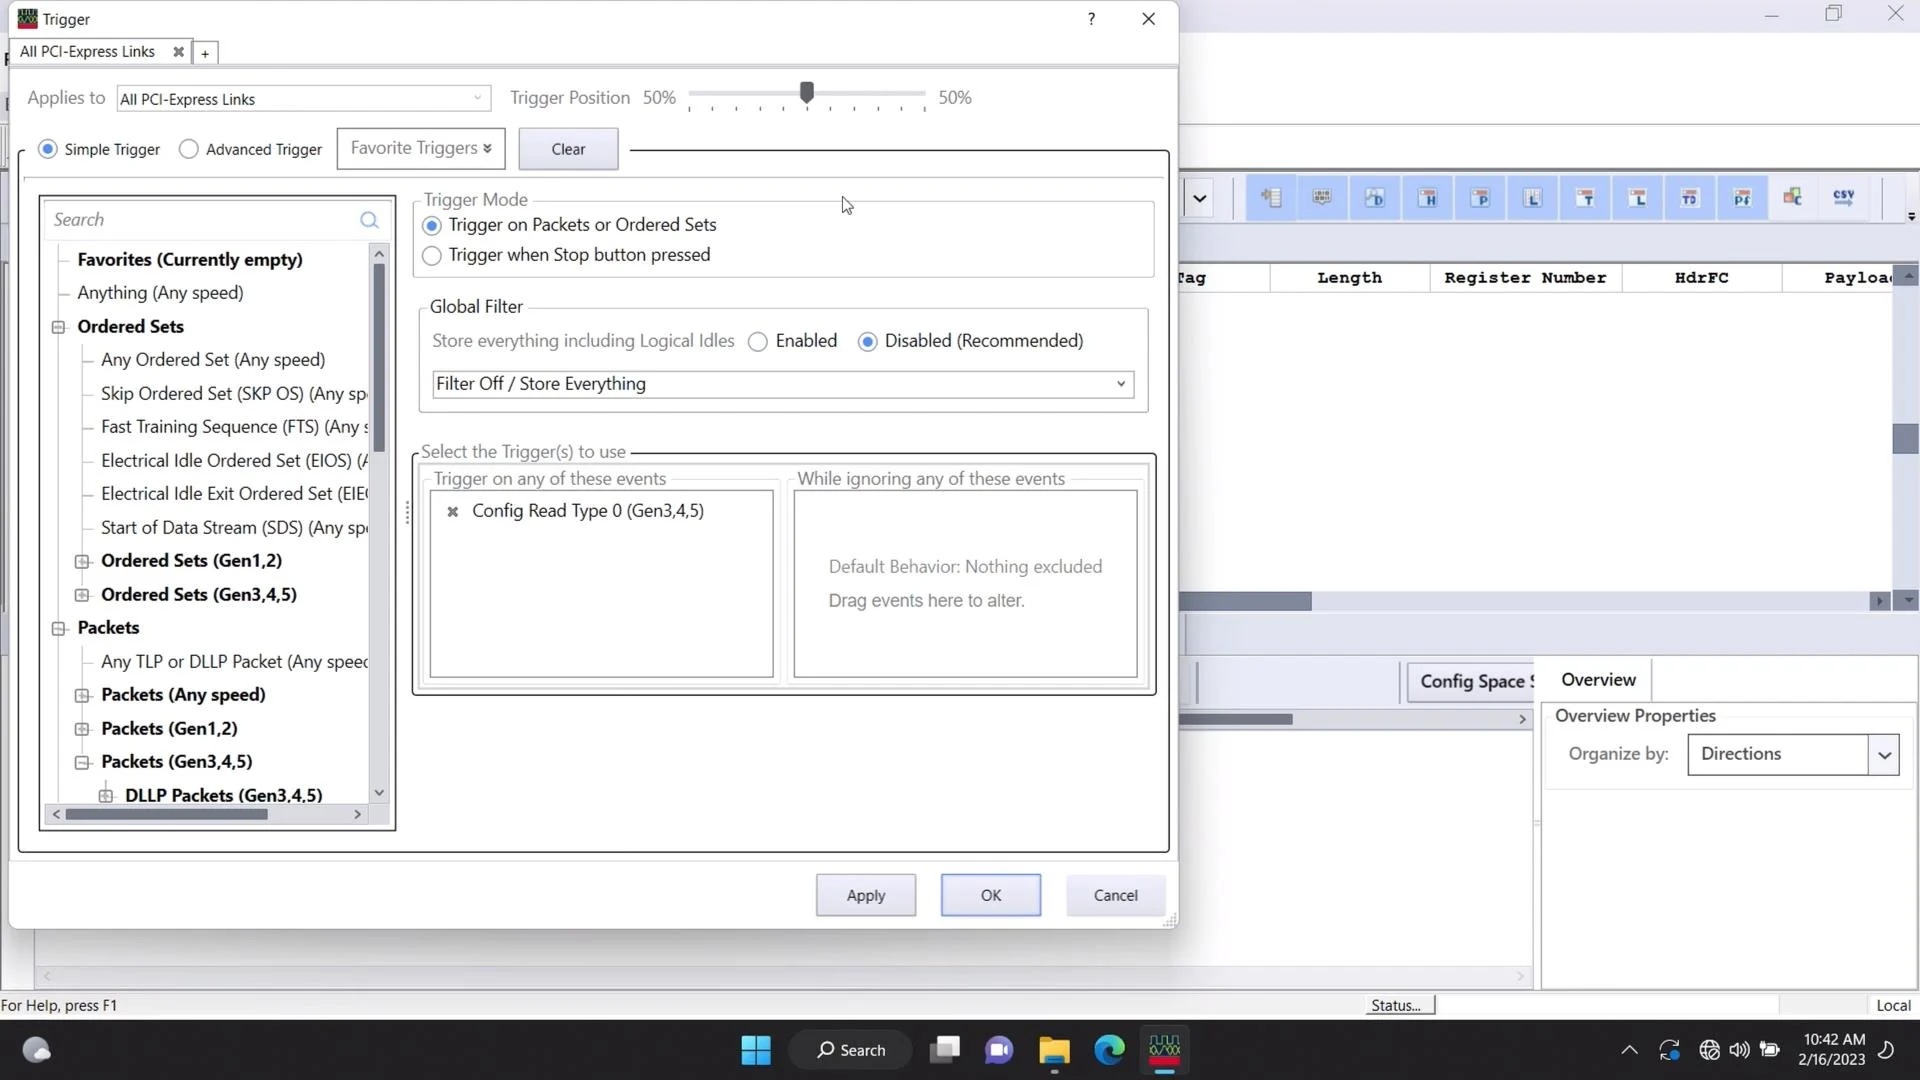The image size is (1920, 1080).
Task: Cancel the Trigger dialog
Action: [x=1115, y=896]
